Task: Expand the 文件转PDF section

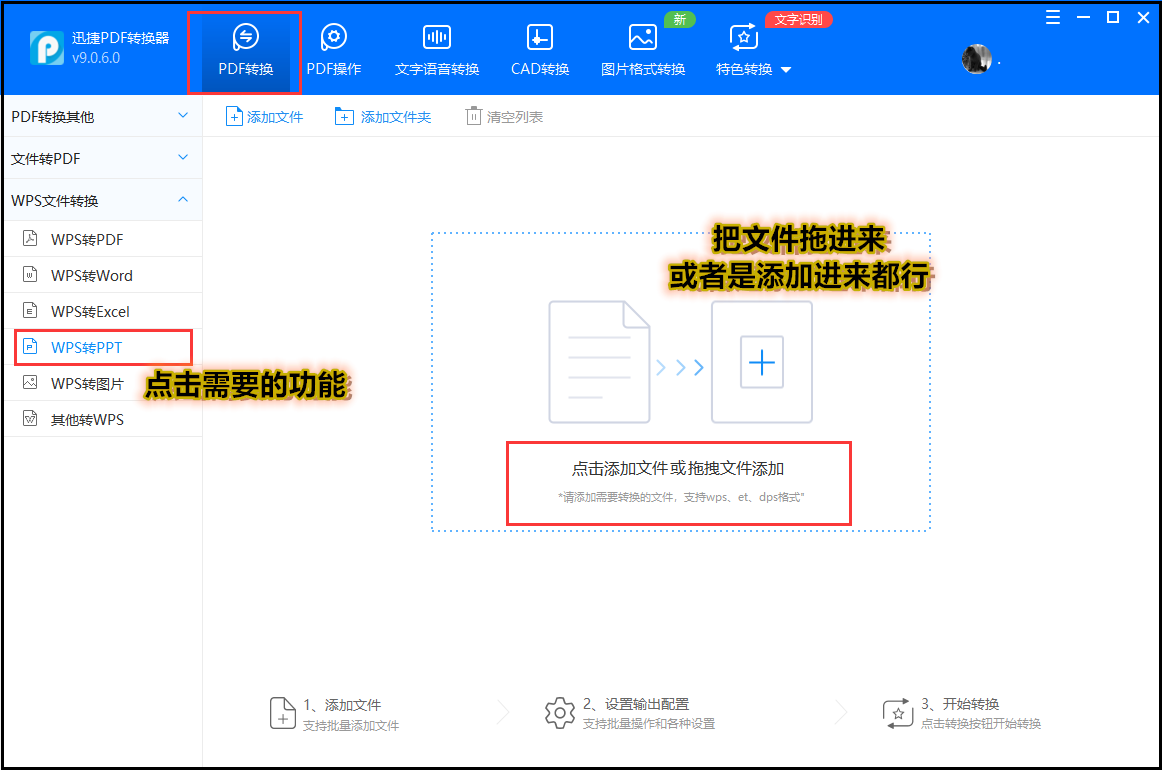Action: pyautogui.click(x=102, y=158)
